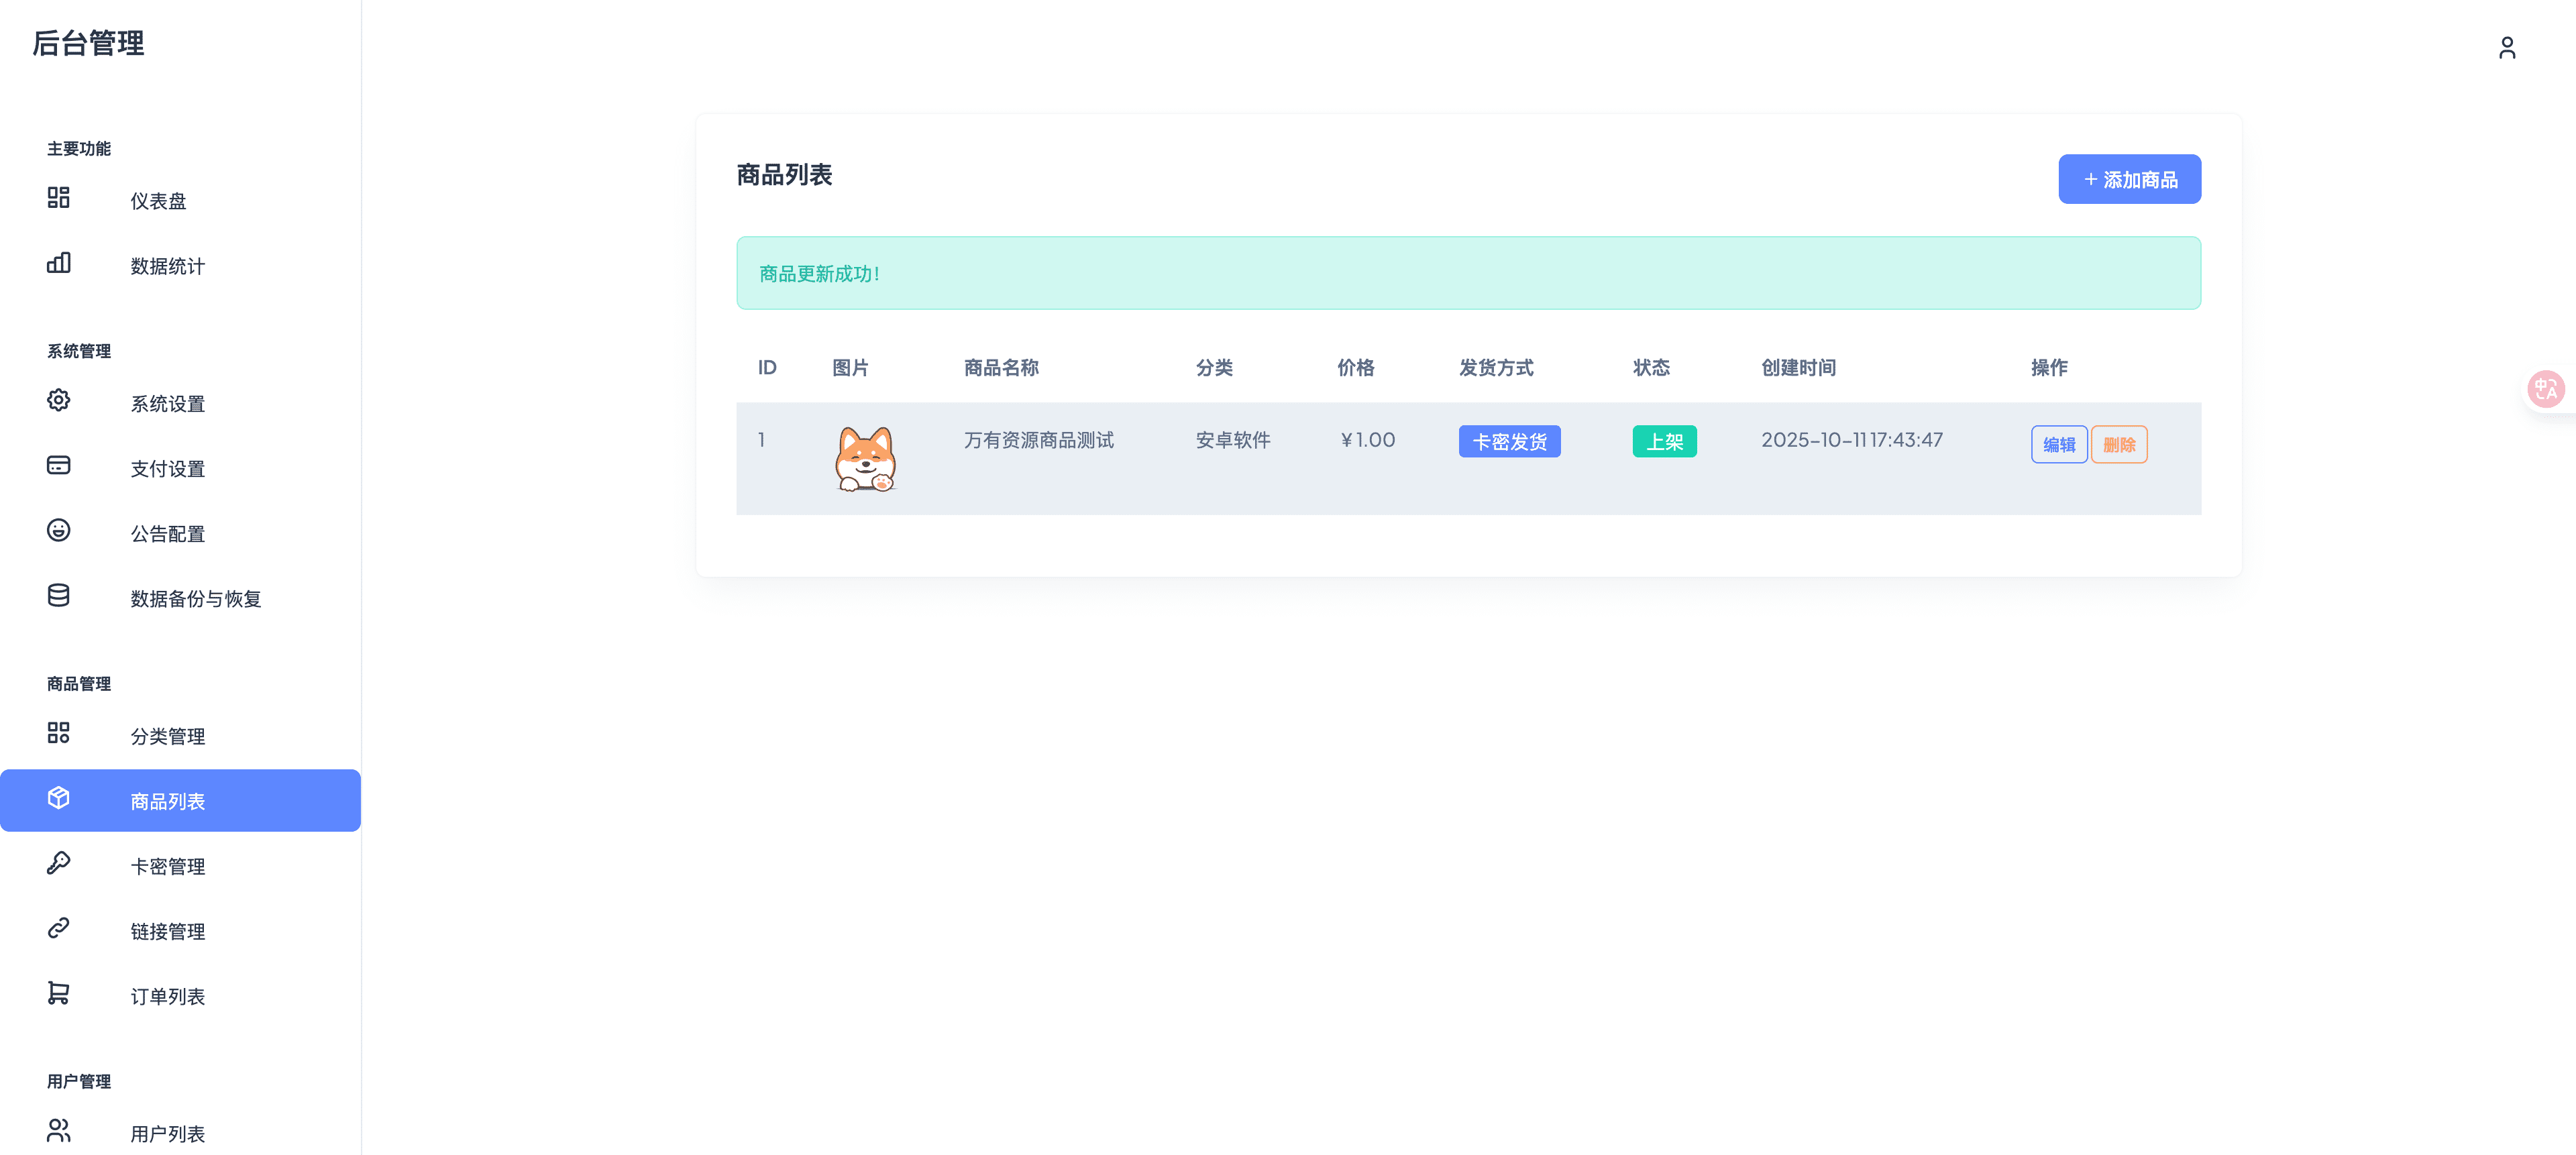This screenshot has width=2576, height=1155.
Task: Go to 用户列表 in sidebar
Action: 167,1133
